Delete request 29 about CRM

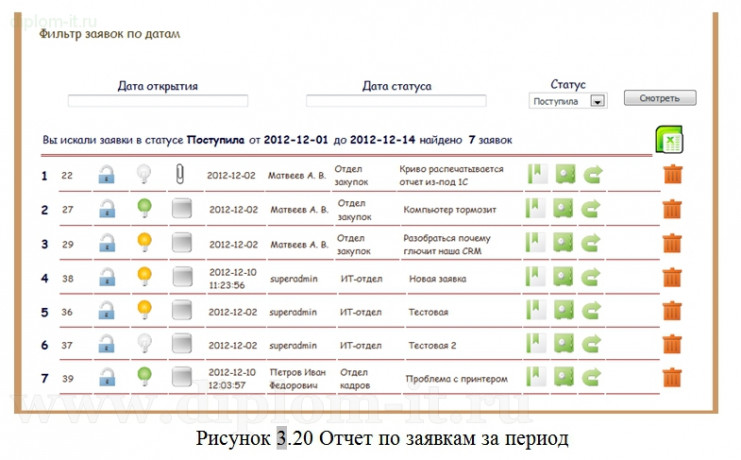point(672,243)
